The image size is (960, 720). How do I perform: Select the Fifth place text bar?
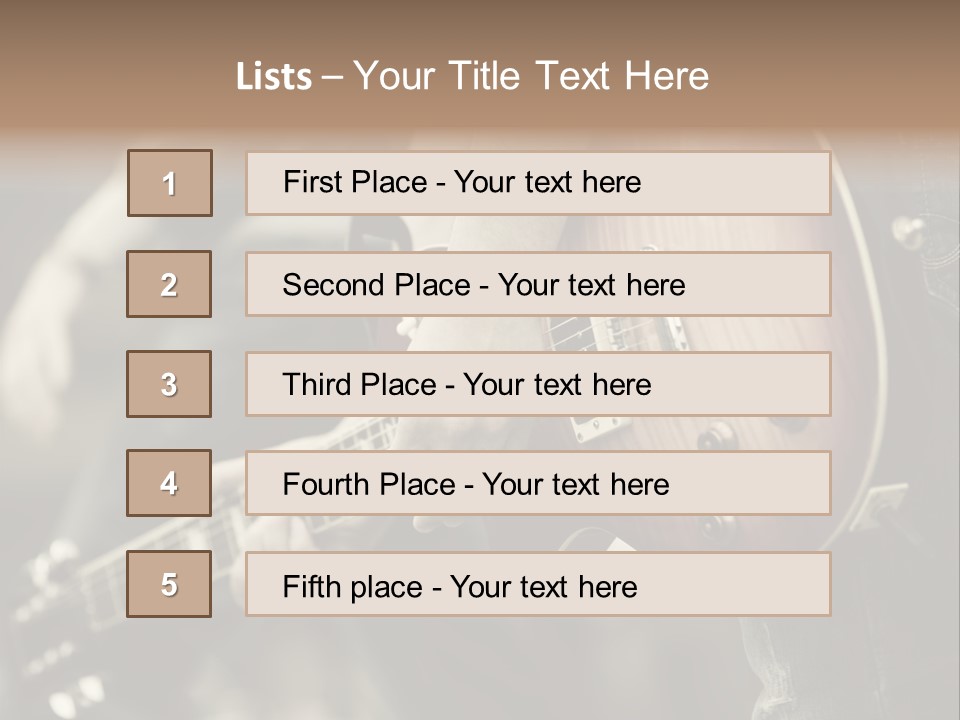(x=538, y=584)
